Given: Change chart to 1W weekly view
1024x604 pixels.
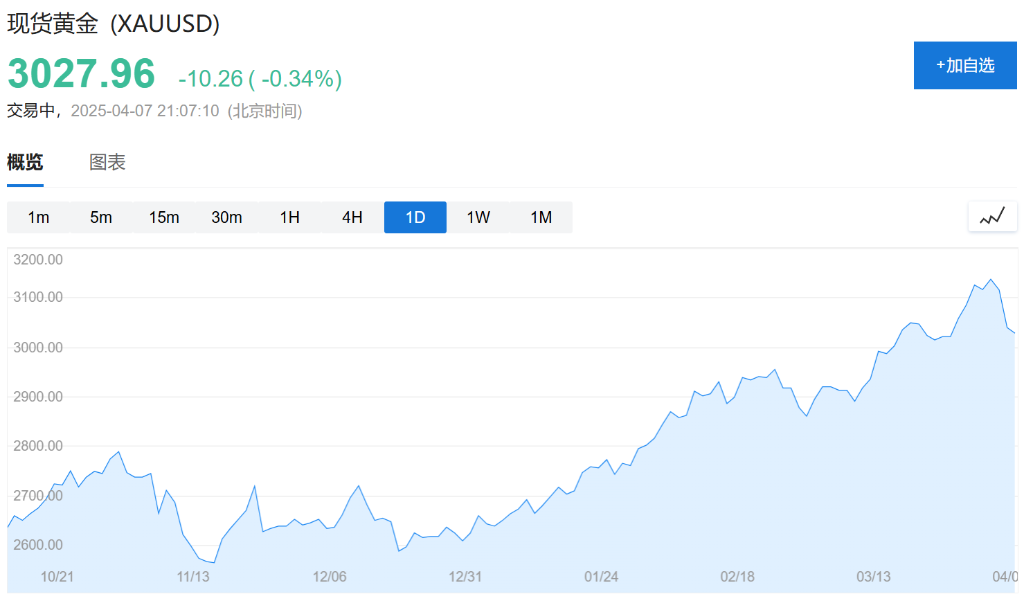Looking at the screenshot, I should [x=478, y=217].
